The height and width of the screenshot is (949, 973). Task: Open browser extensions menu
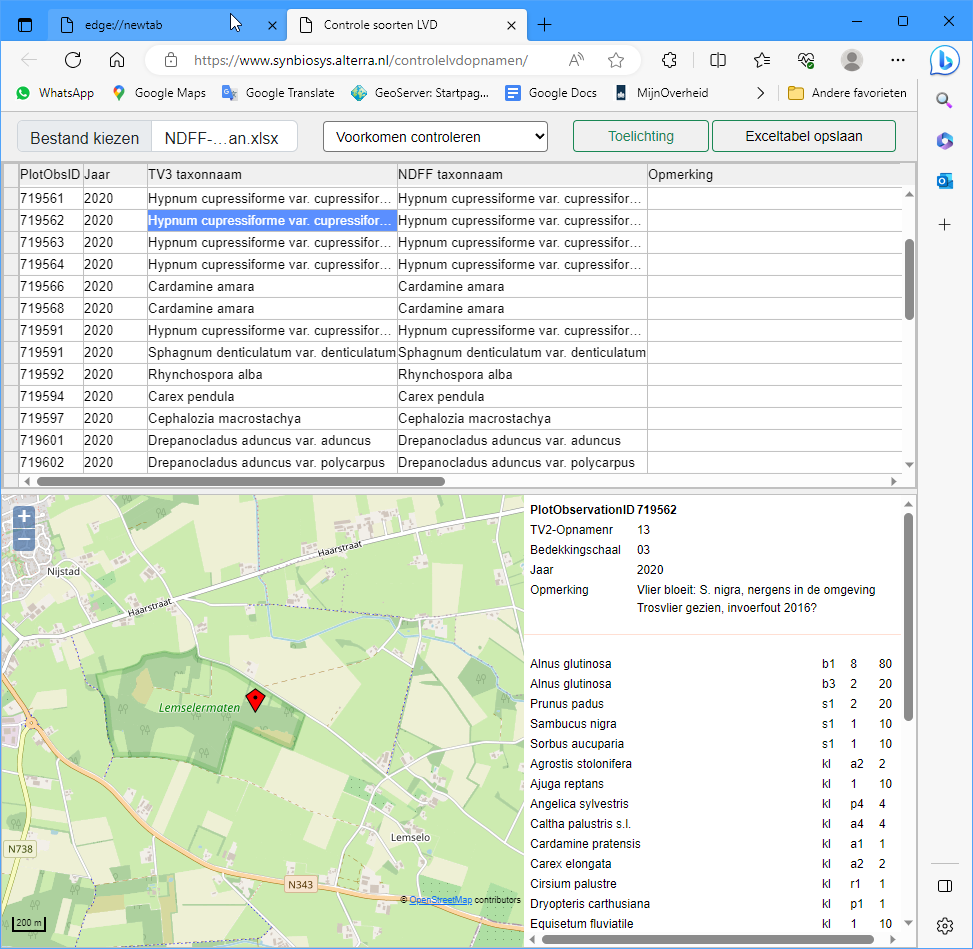(x=670, y=60)
